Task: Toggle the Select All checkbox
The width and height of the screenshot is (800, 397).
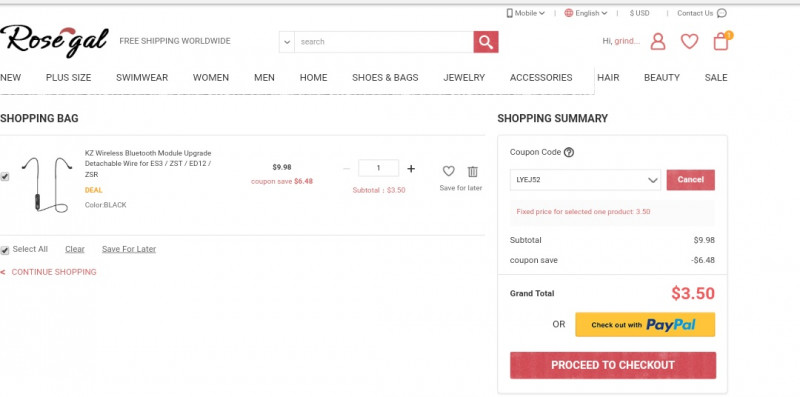Action: (5, 250)
